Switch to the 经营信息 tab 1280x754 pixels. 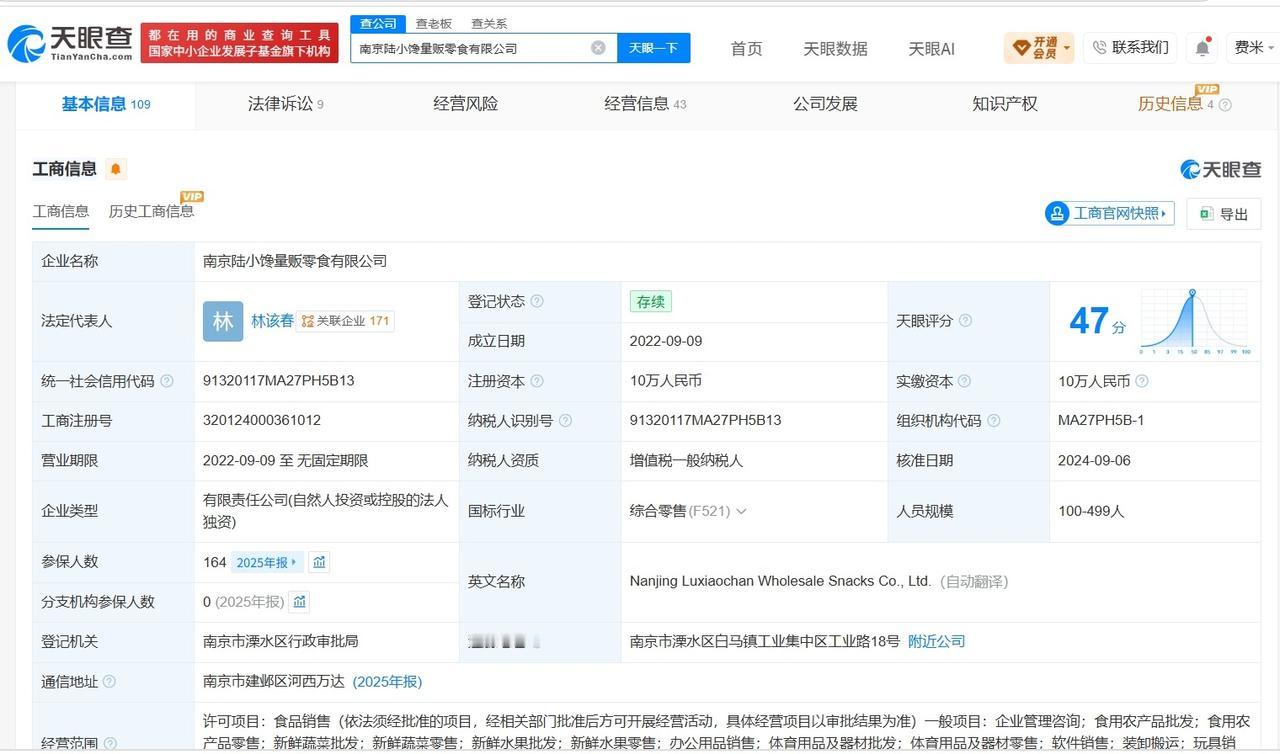(645, 104)
